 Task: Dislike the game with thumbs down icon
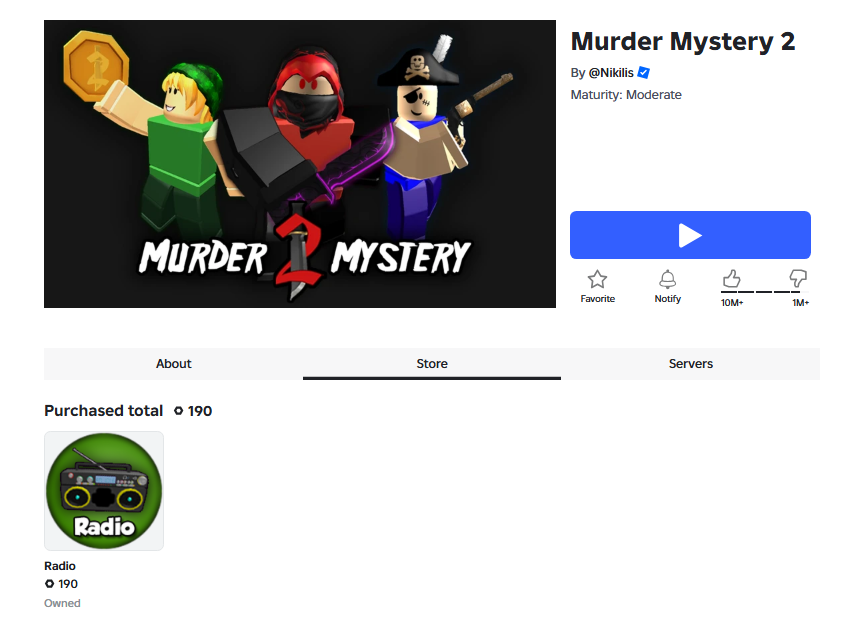tap(798, 278)
